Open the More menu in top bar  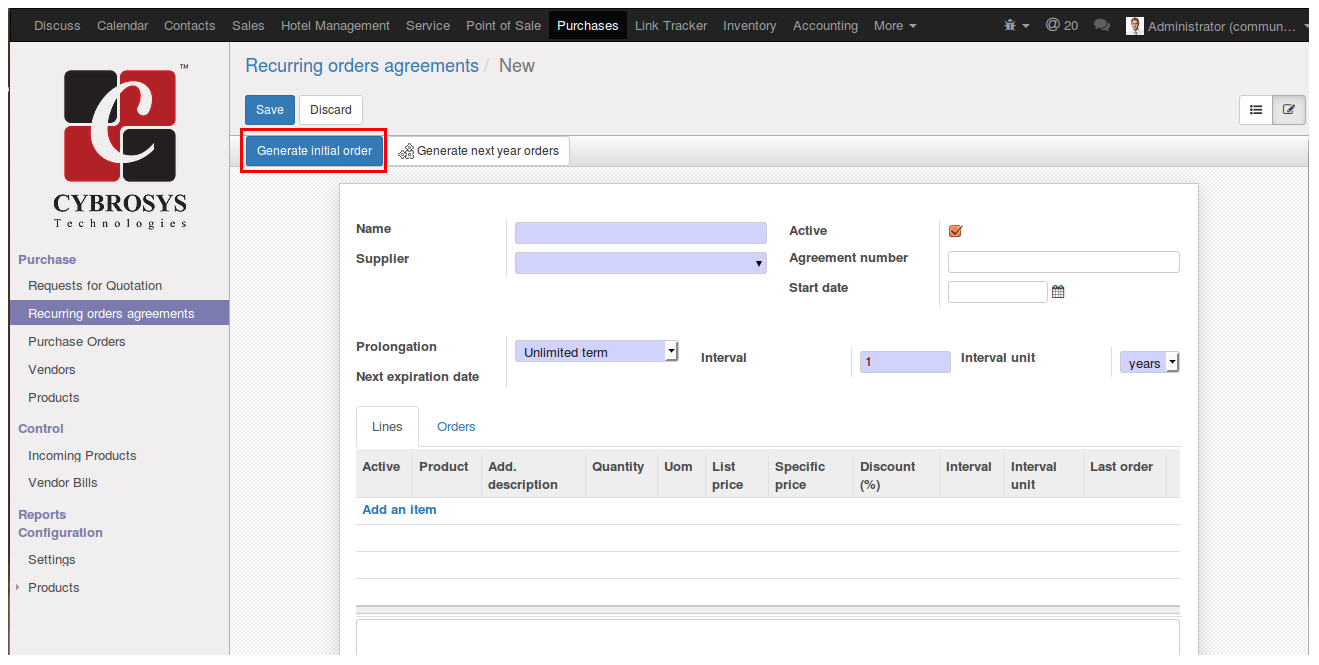pos(894,26)
